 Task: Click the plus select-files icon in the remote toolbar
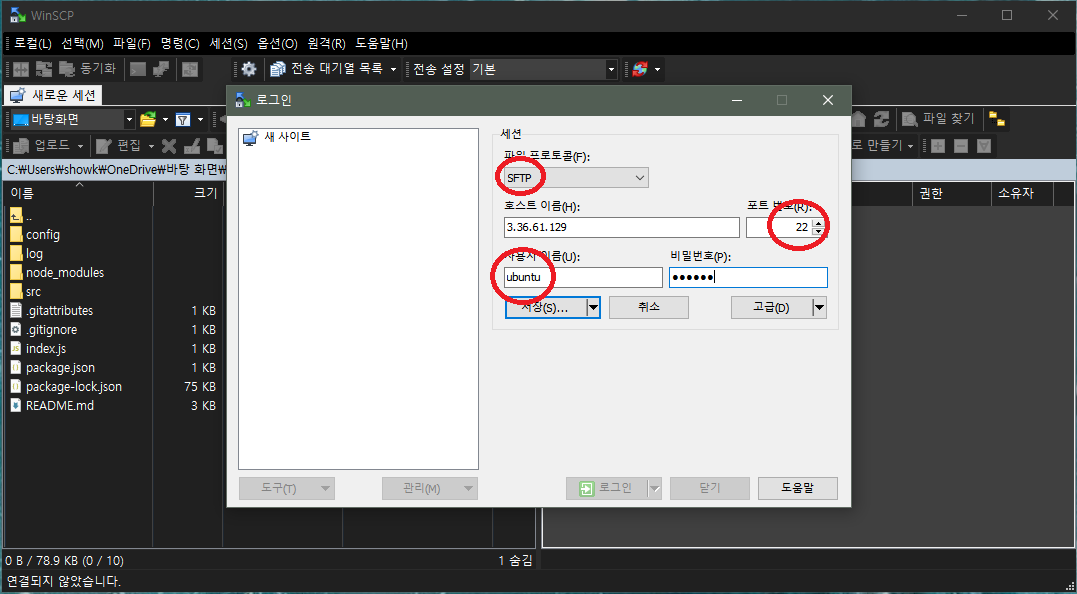pos(938,146)
